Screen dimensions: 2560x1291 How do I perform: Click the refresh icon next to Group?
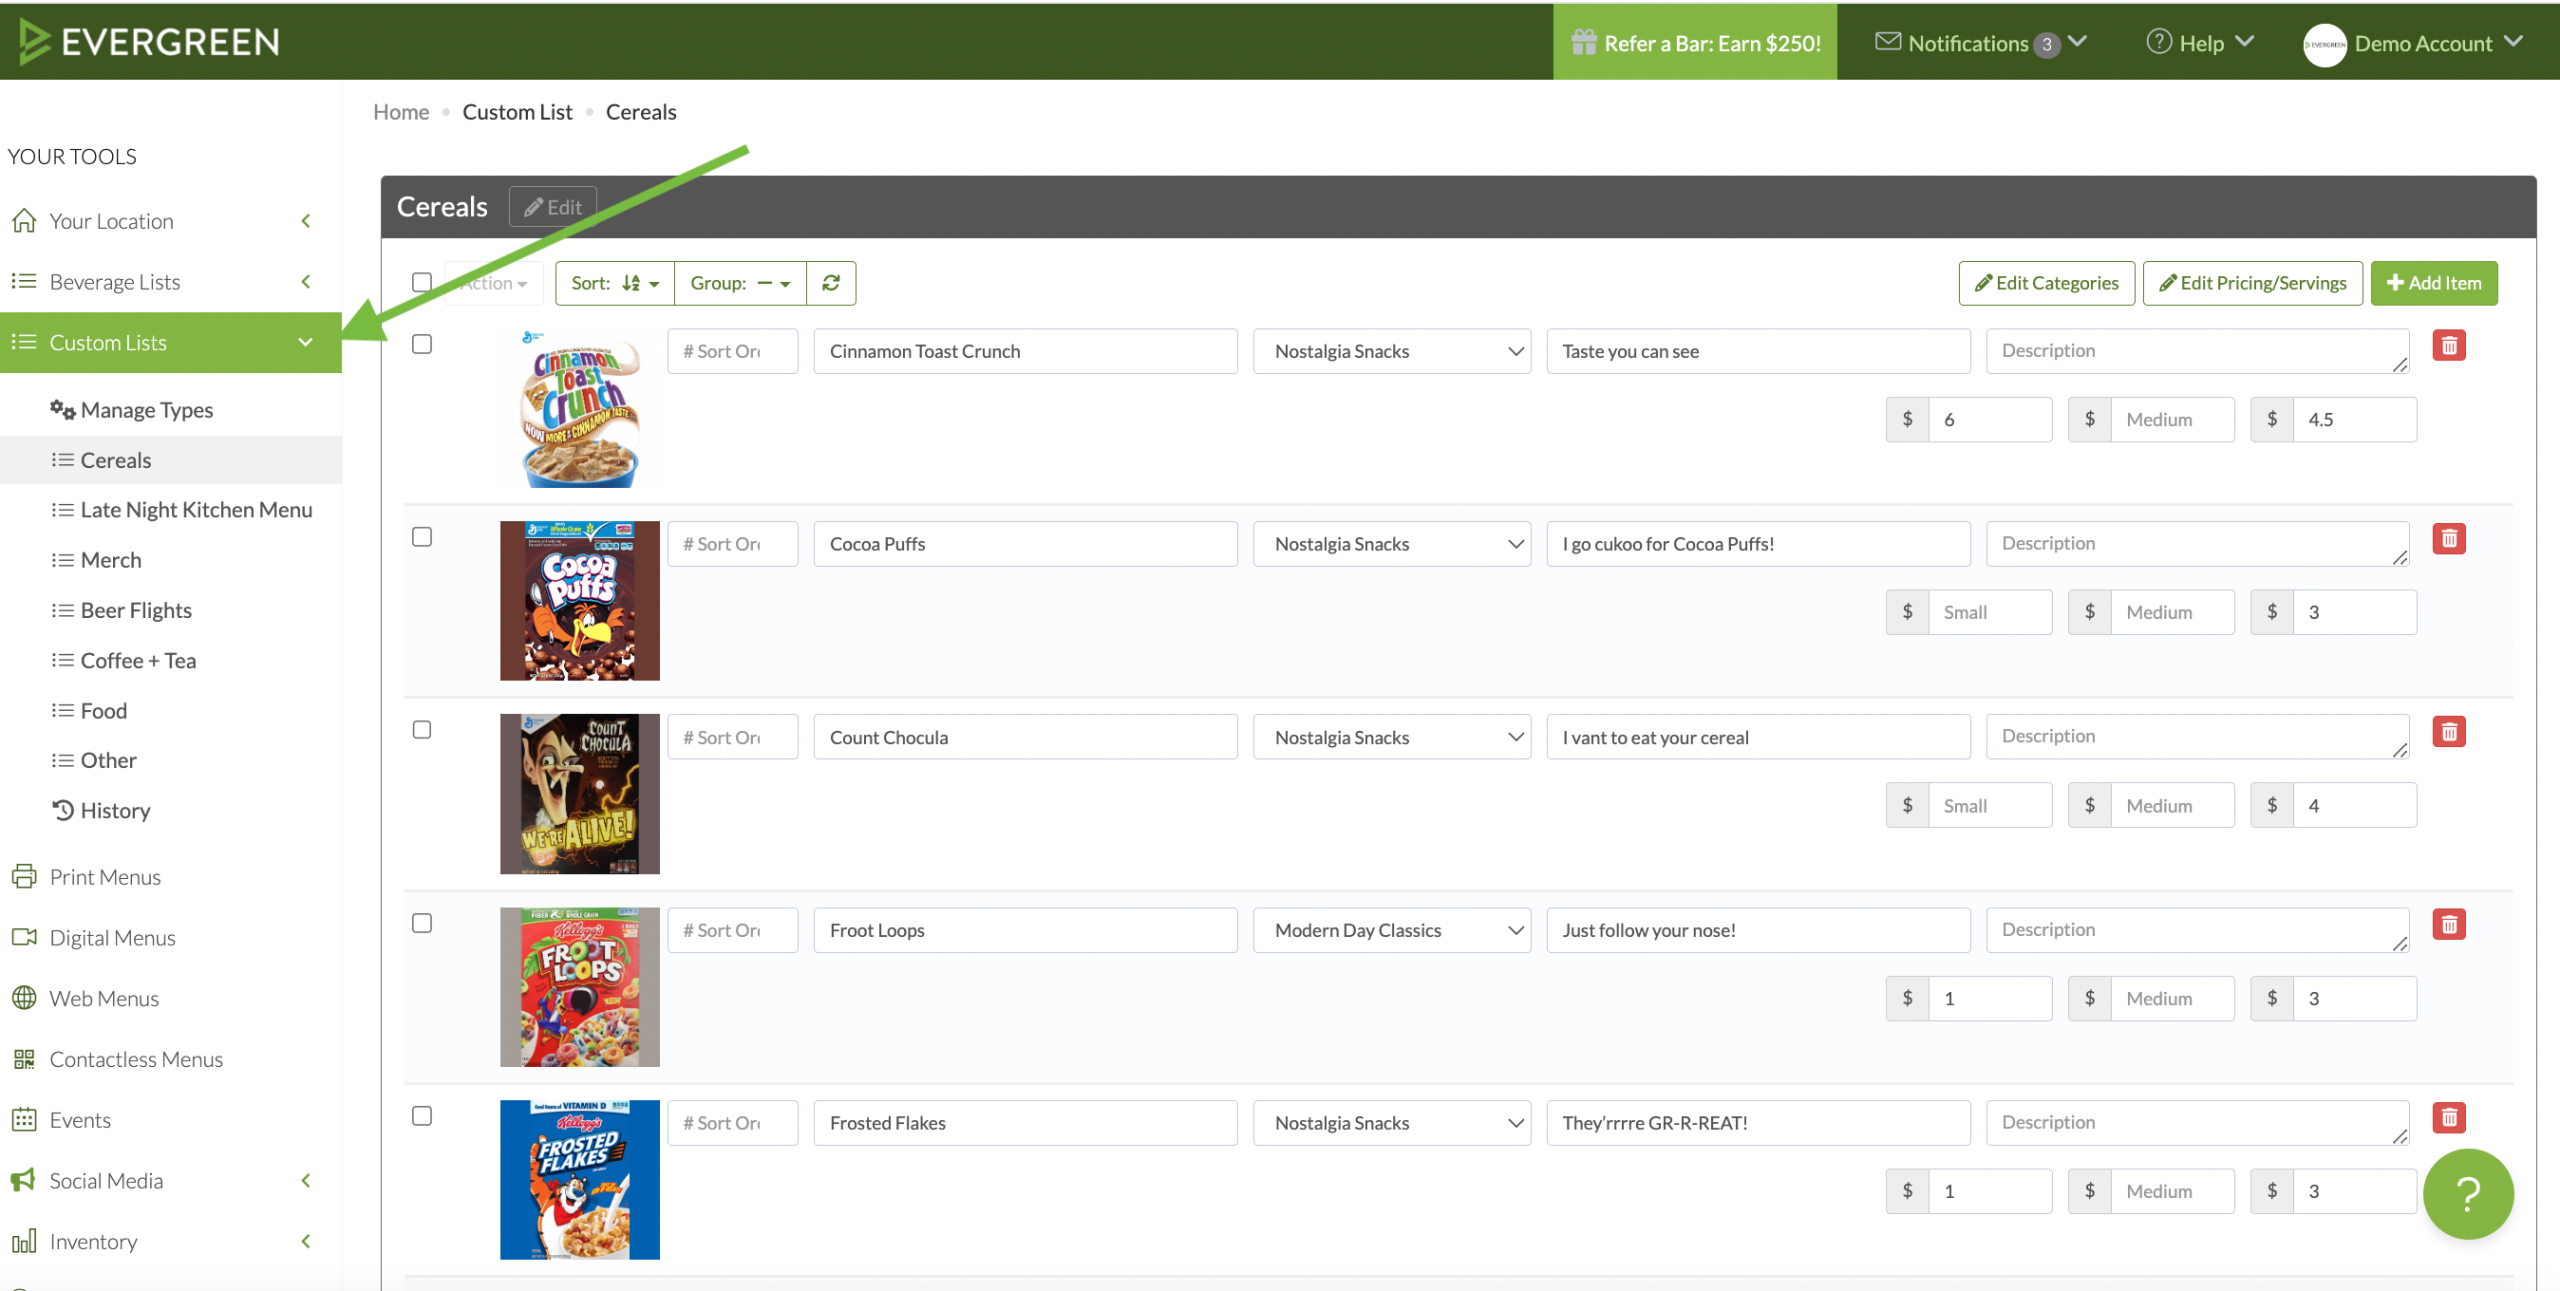(x=830, y=283)
